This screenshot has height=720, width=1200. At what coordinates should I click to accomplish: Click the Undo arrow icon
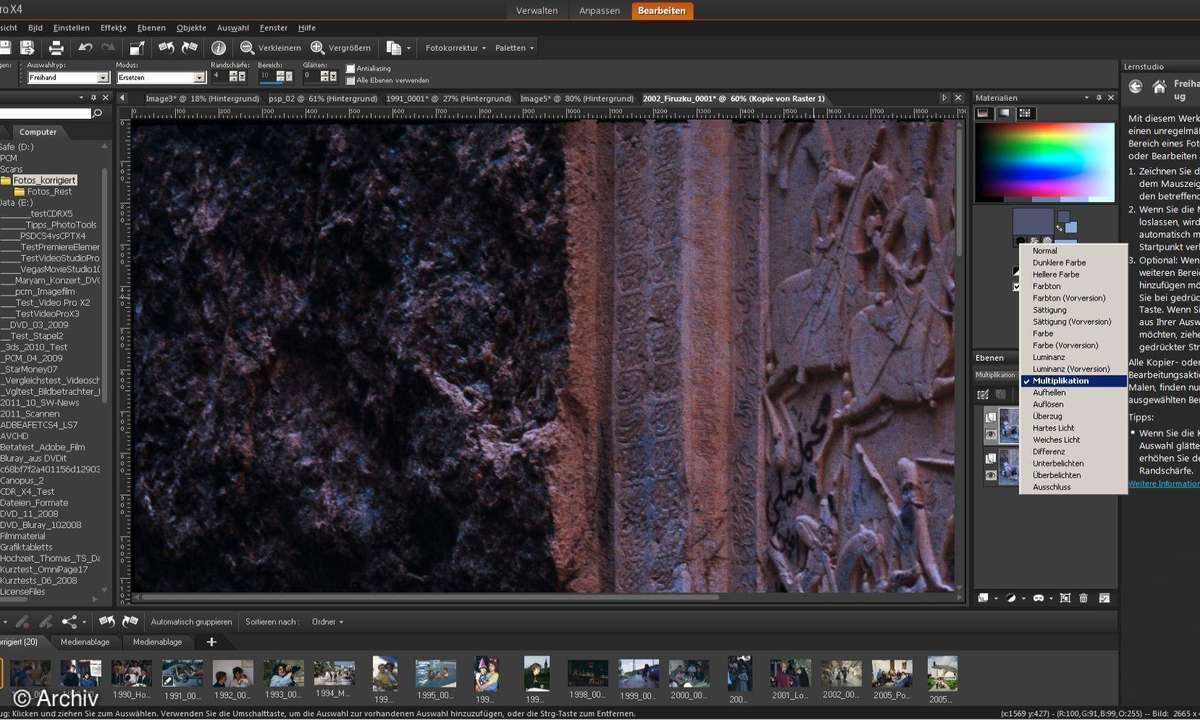pos(85,48)
